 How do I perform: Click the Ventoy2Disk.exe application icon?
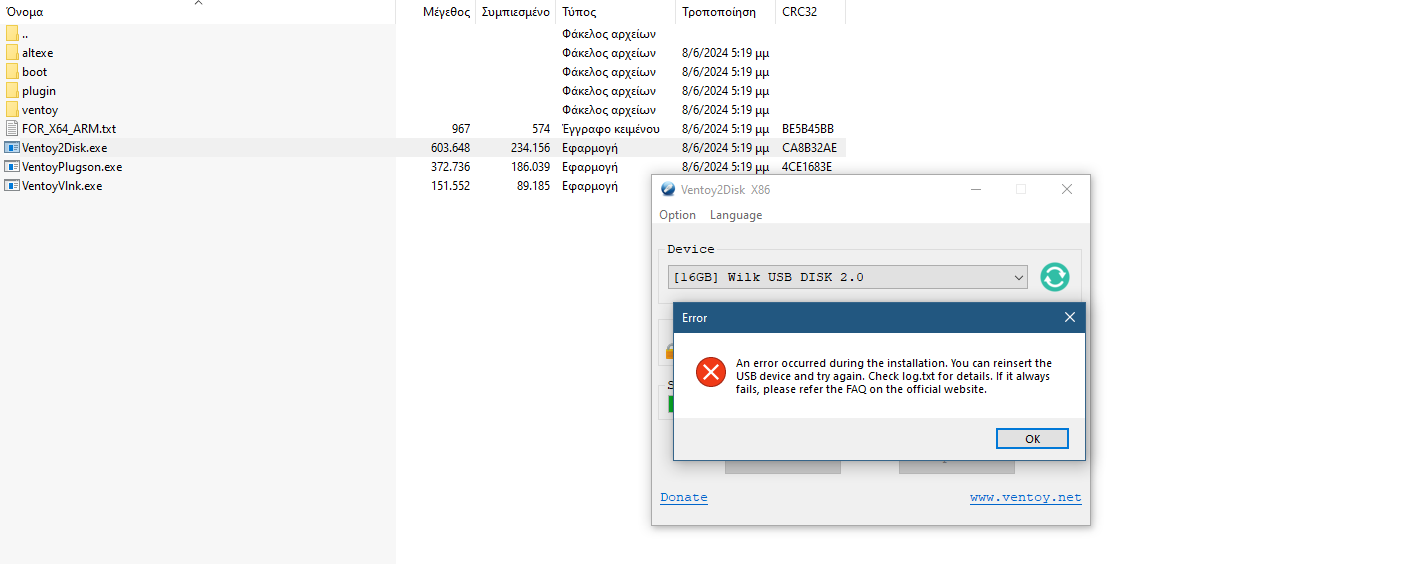pos(12,148)
